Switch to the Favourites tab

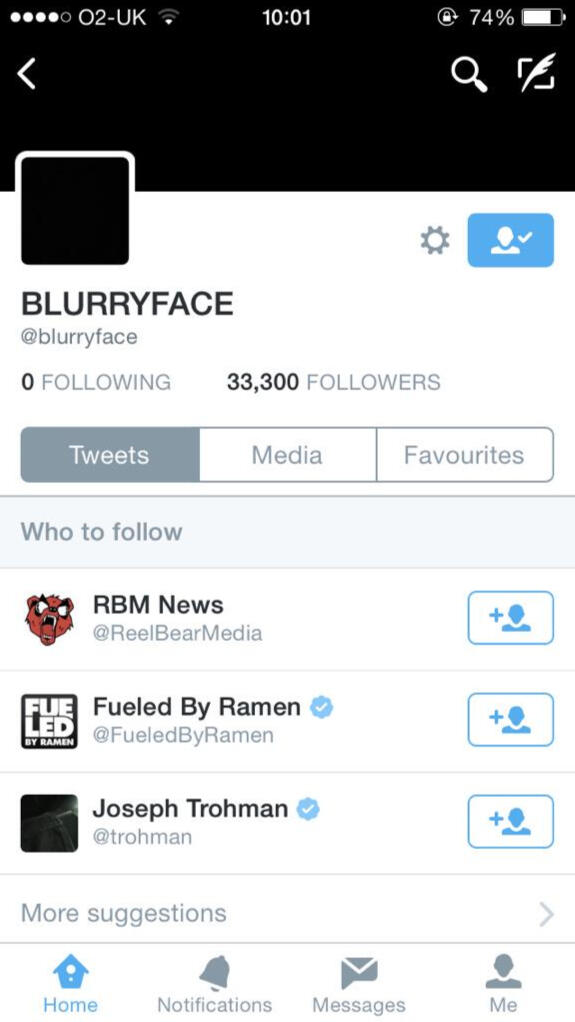(465, 454)
